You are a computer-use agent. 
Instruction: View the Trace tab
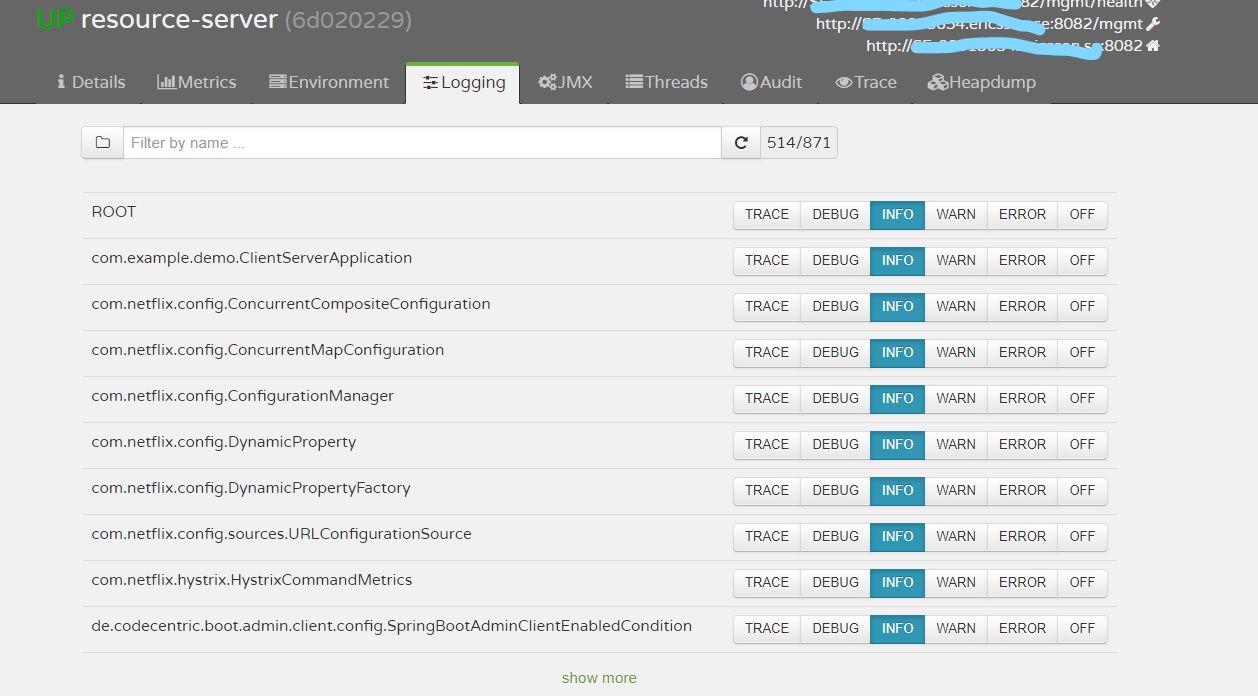click(866, 82)
